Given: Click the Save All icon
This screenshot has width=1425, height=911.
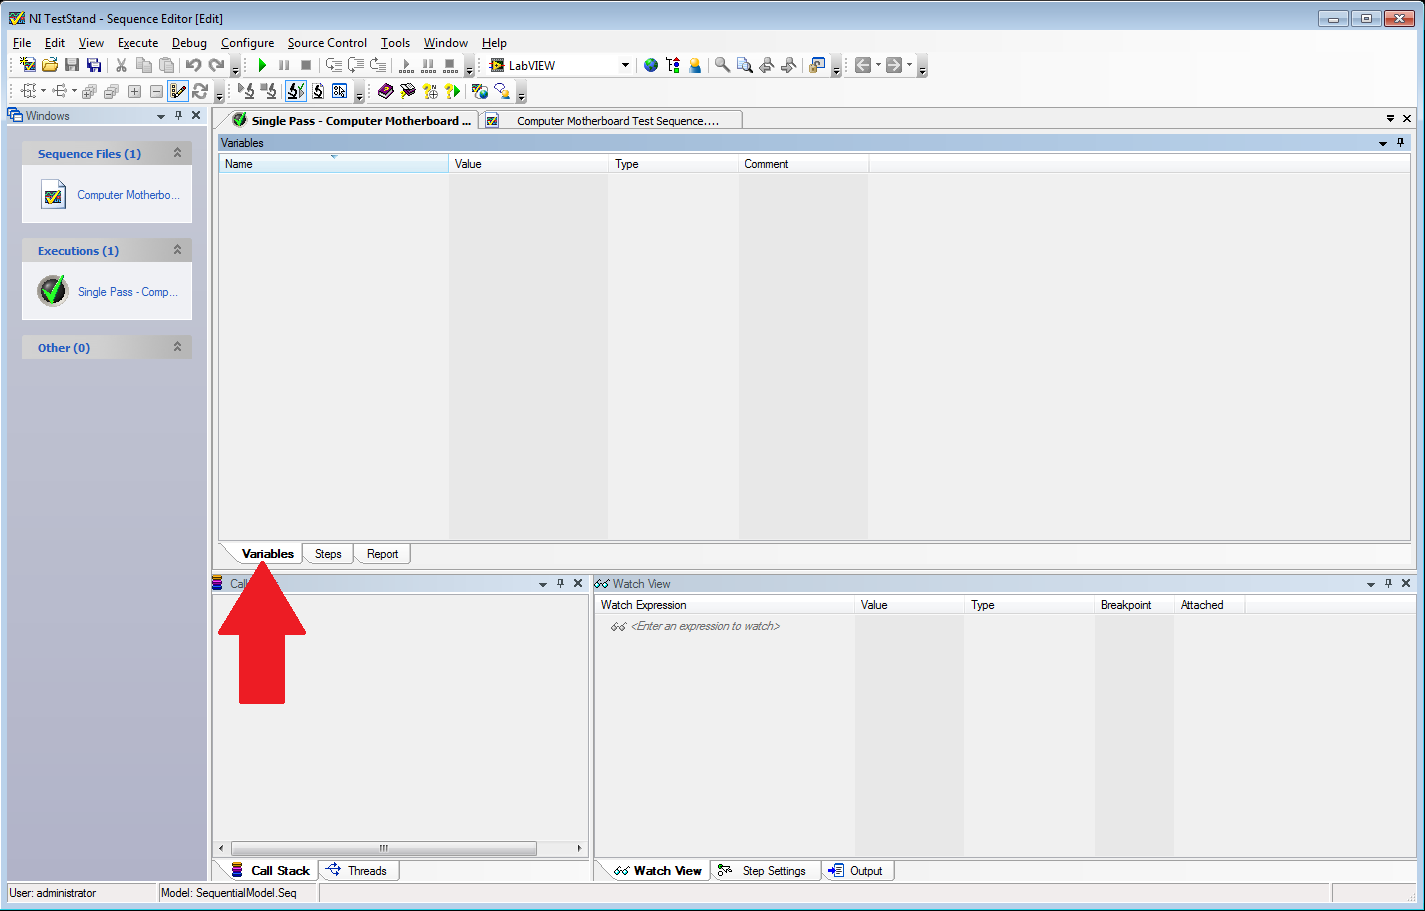Looking at the screenshot, I should [94, 65].
